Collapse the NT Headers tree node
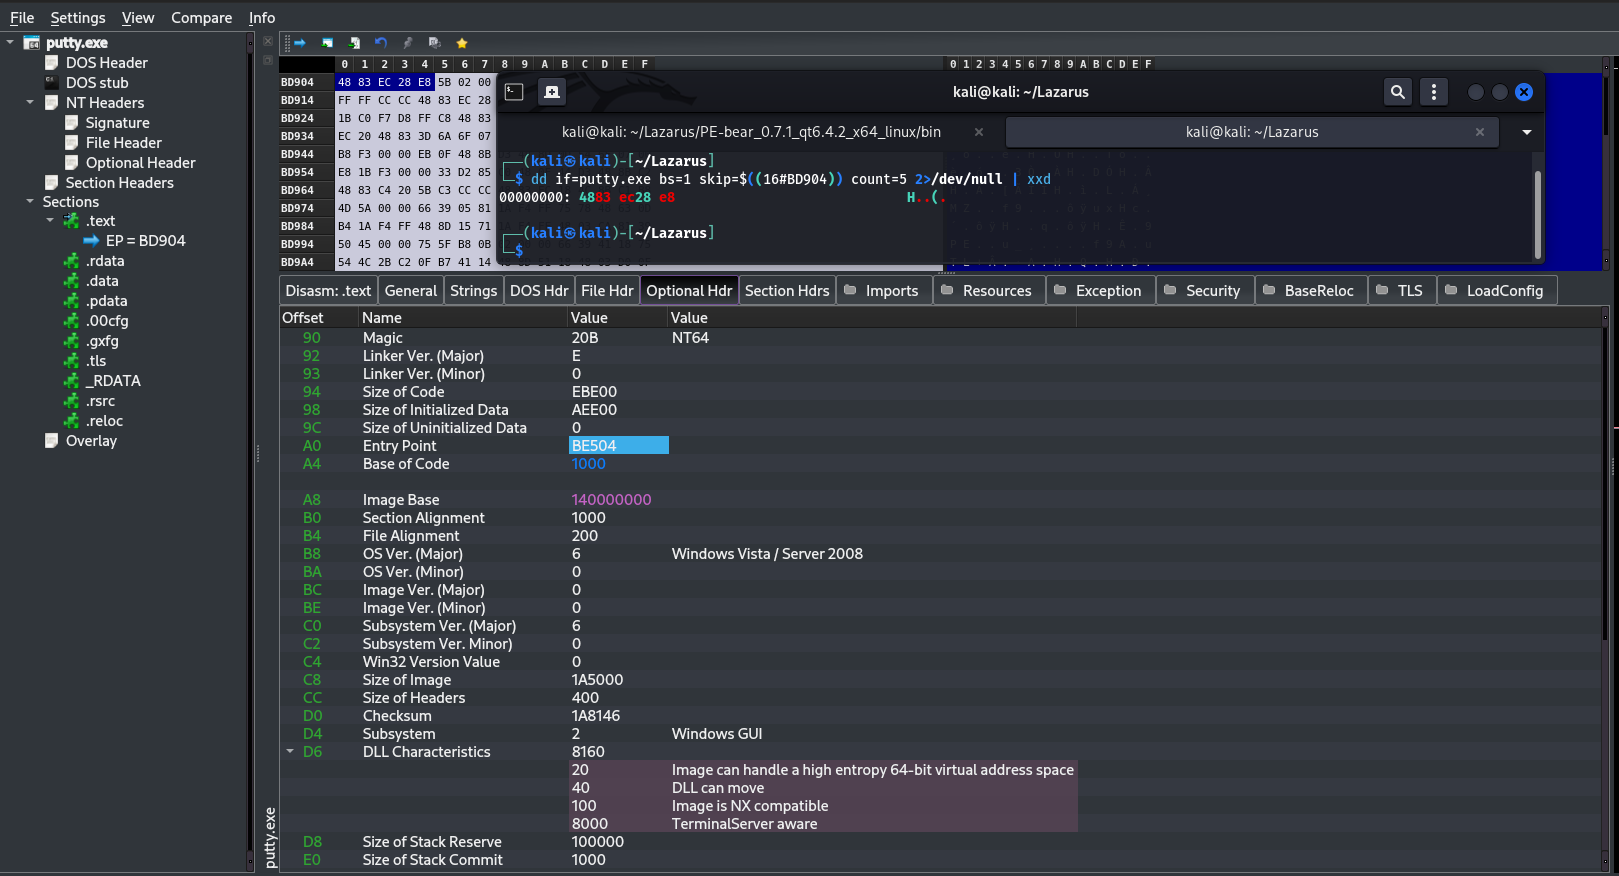The height and width of the screenshot is (876, 1619). coord(30,102)
